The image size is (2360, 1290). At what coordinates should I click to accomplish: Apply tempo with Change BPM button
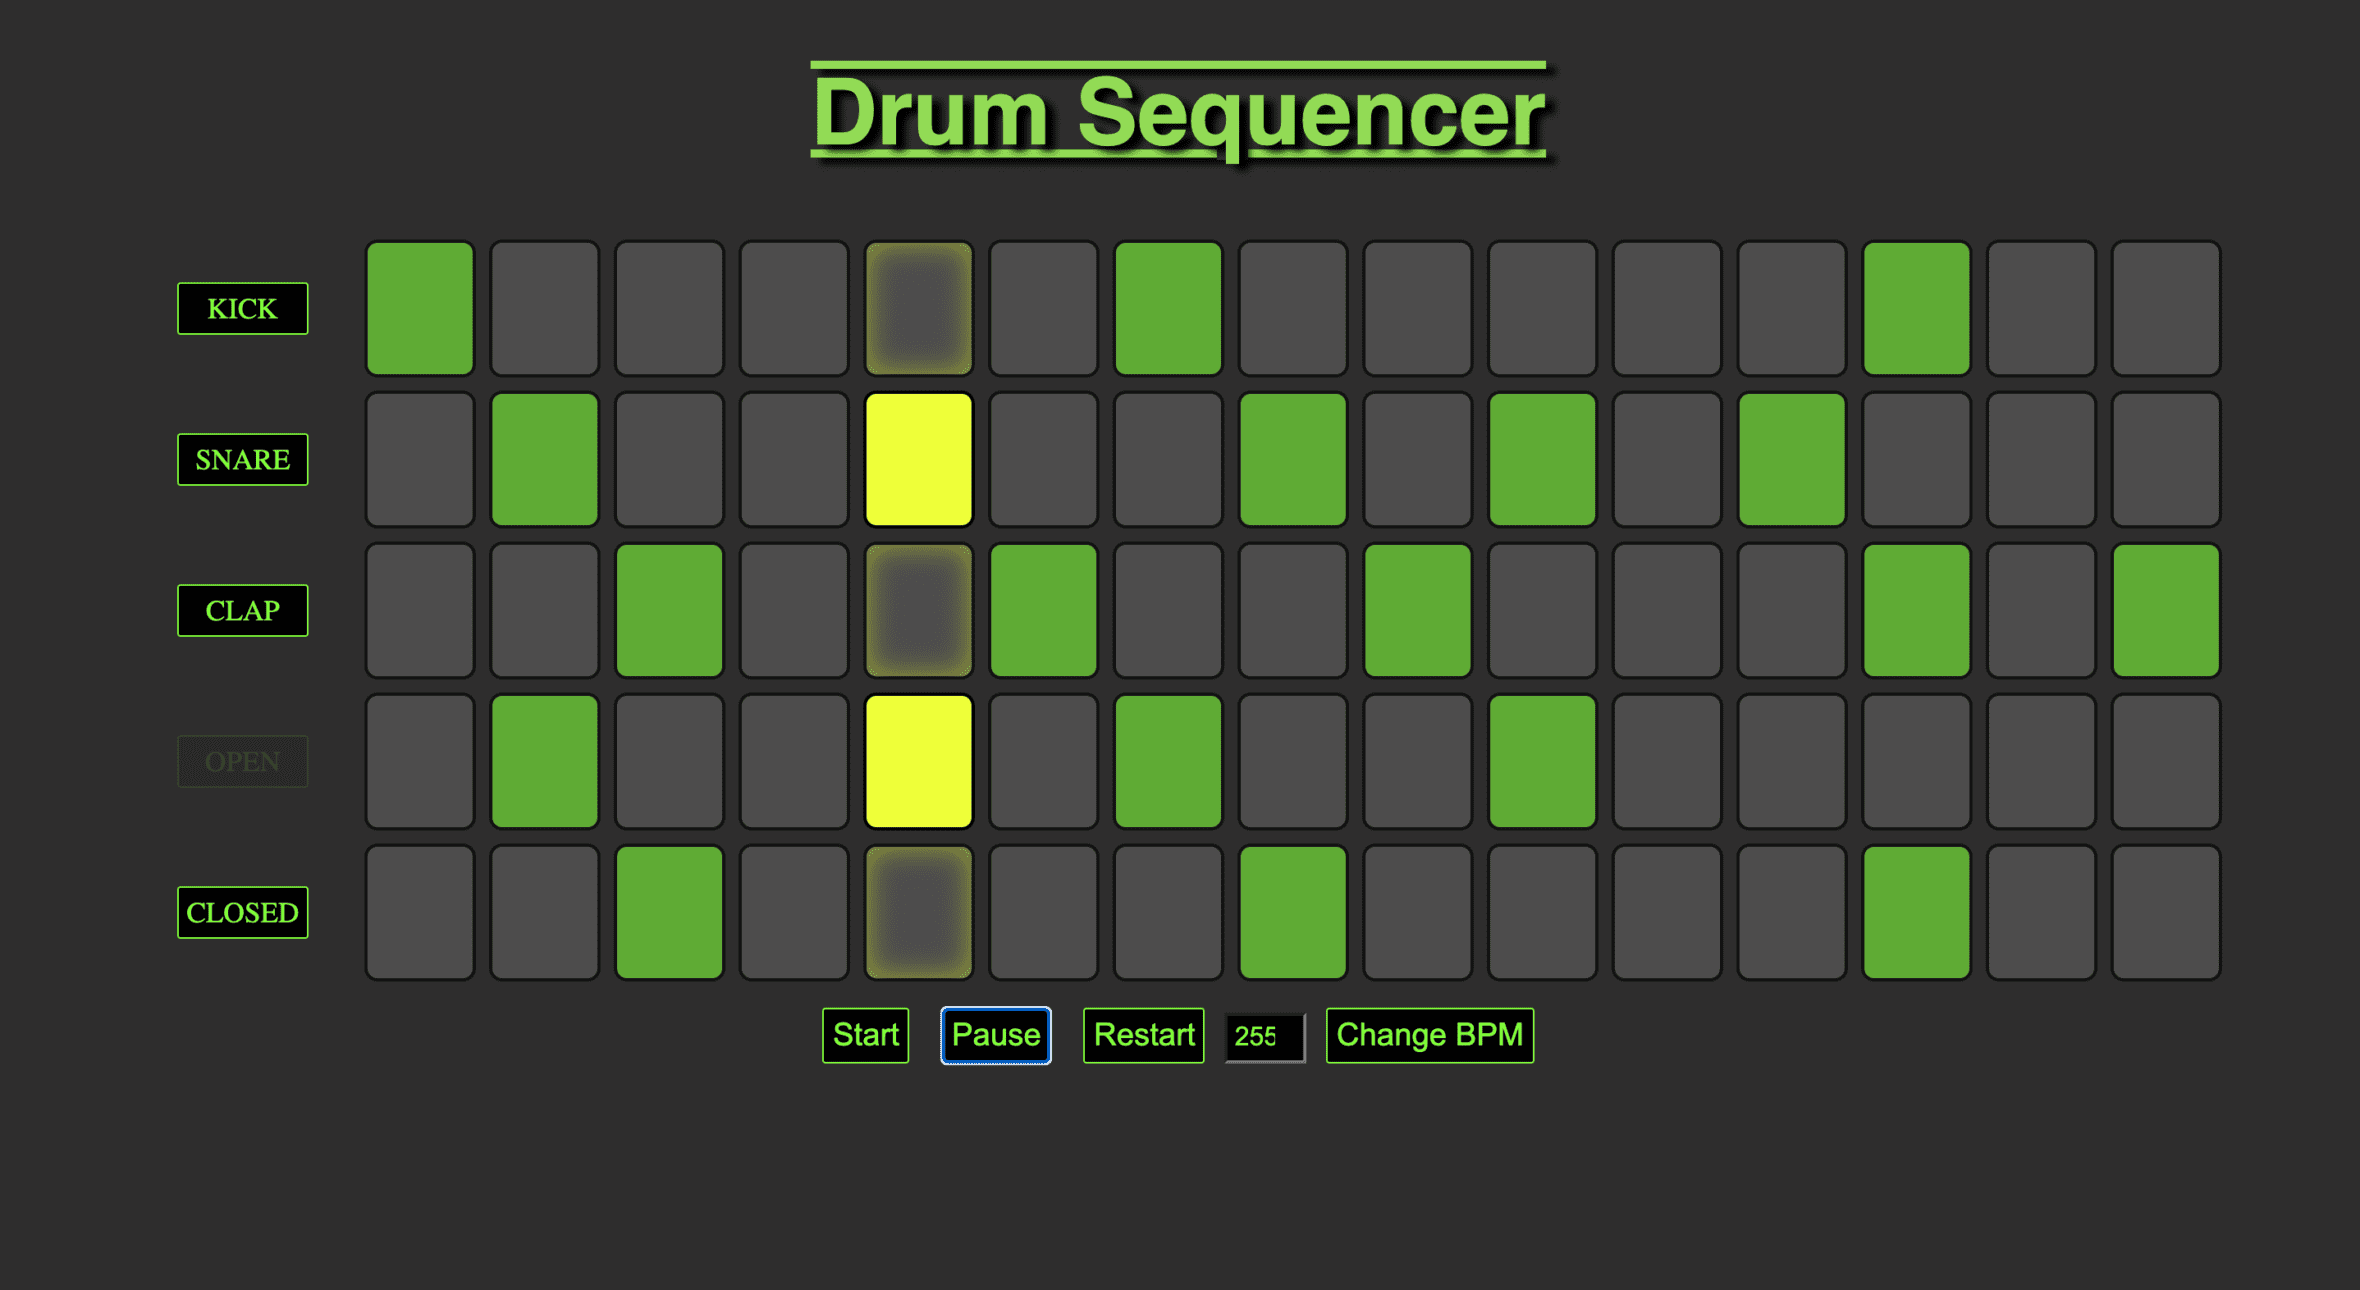(x=1430, y=1035)
